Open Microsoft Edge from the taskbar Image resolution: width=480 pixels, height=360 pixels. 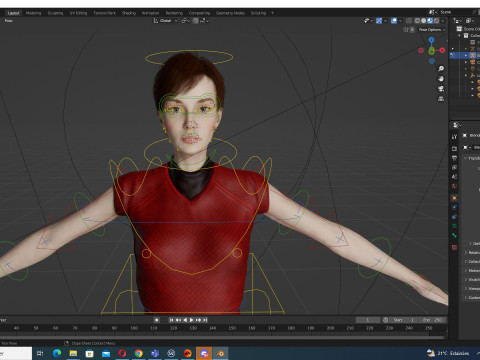(x=57, y=353)
